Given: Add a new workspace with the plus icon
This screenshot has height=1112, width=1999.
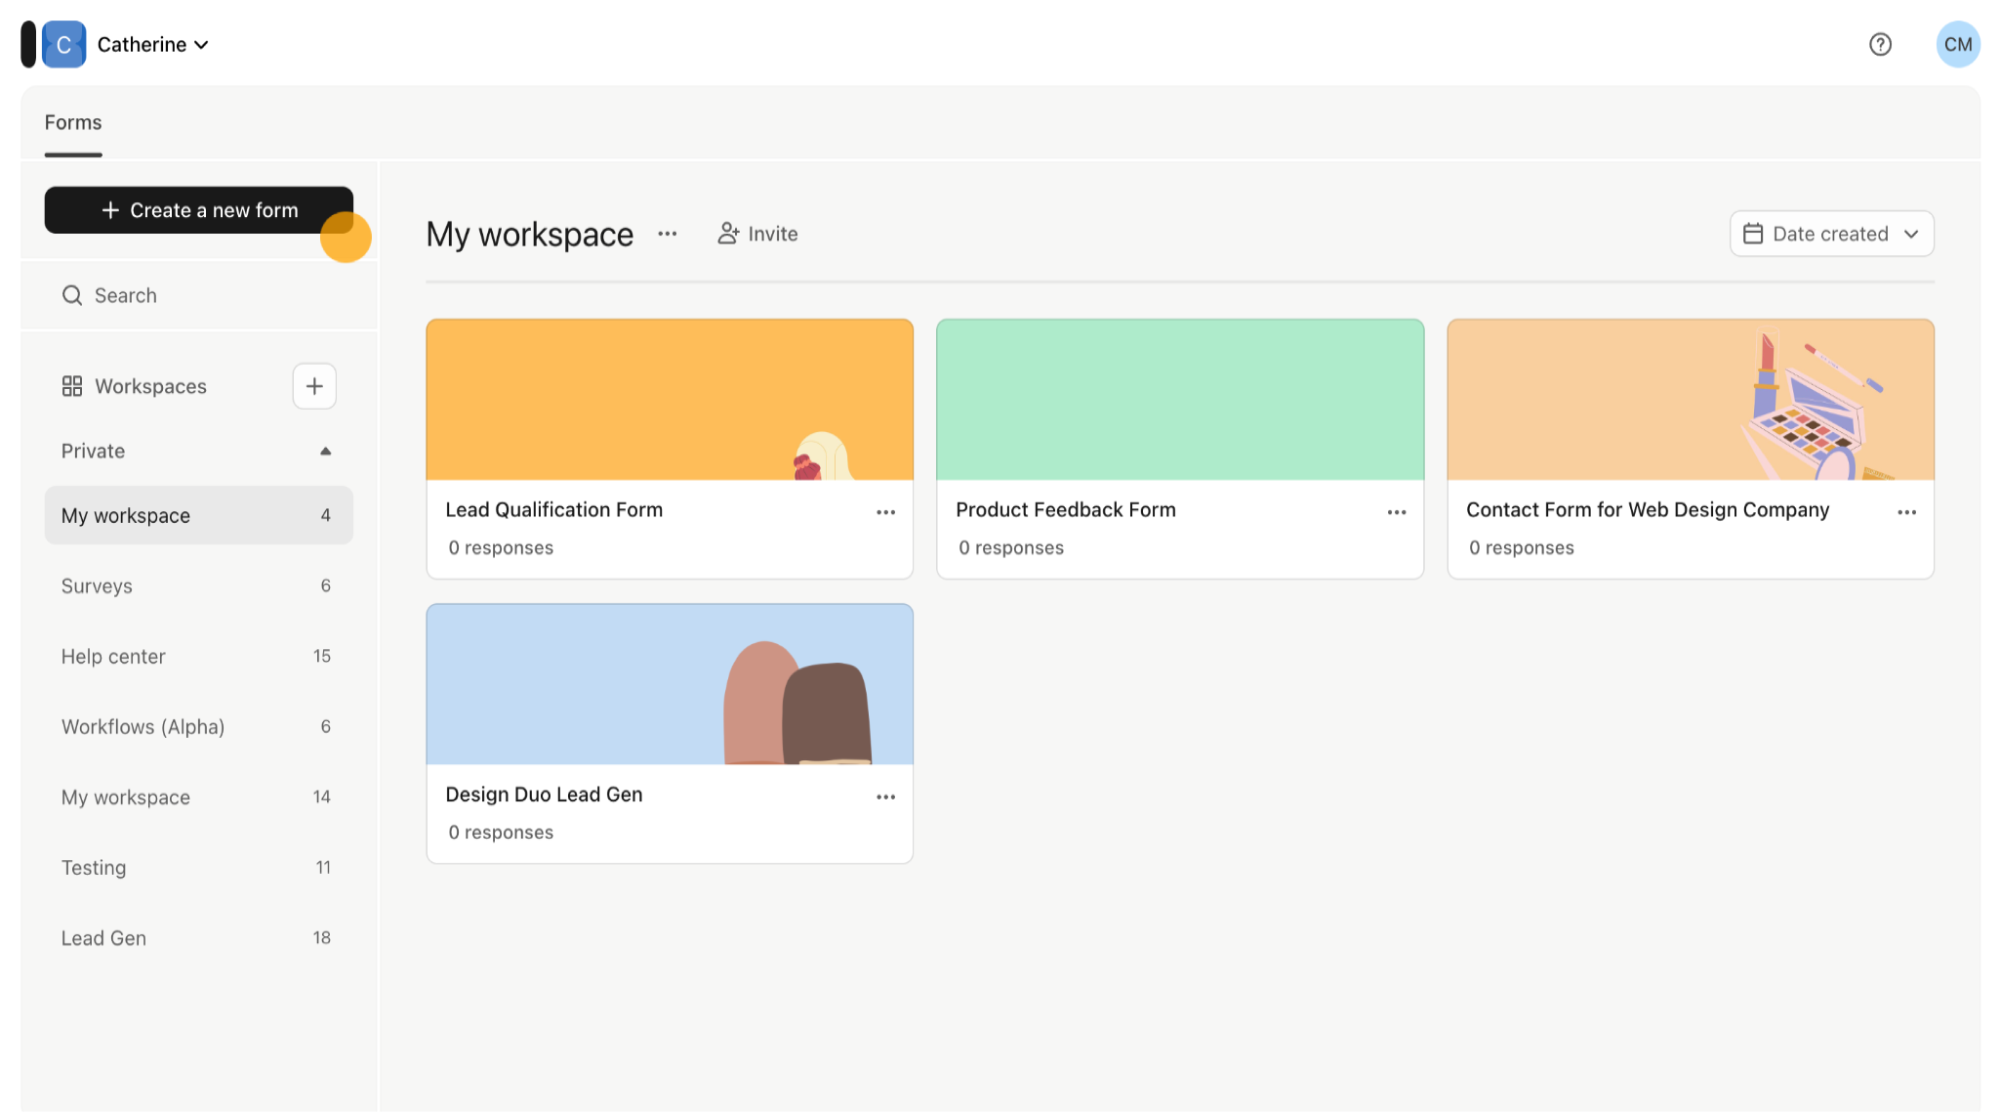Looking at the screenshot, I should [314, 386].
